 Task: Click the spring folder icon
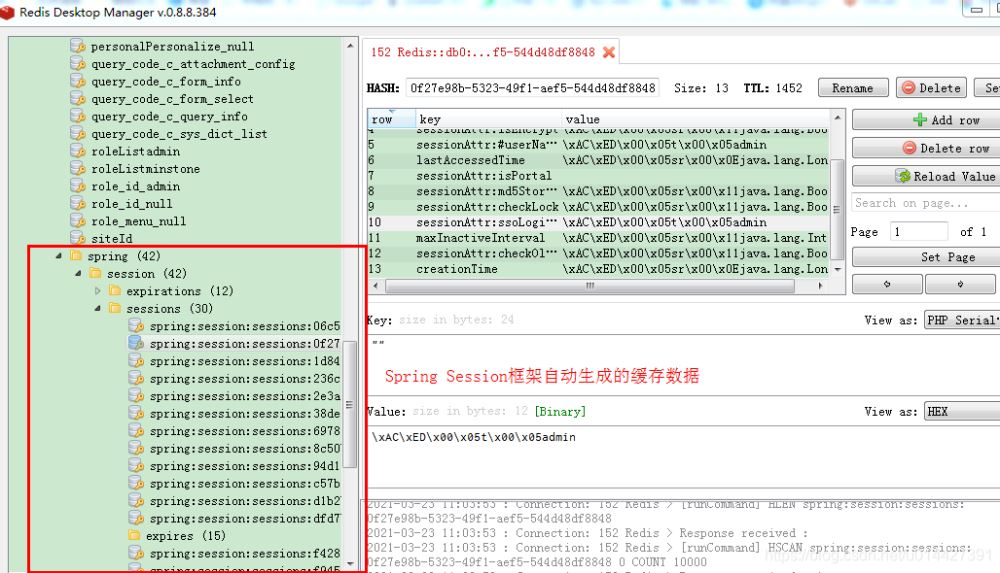[x=76, y=255]
